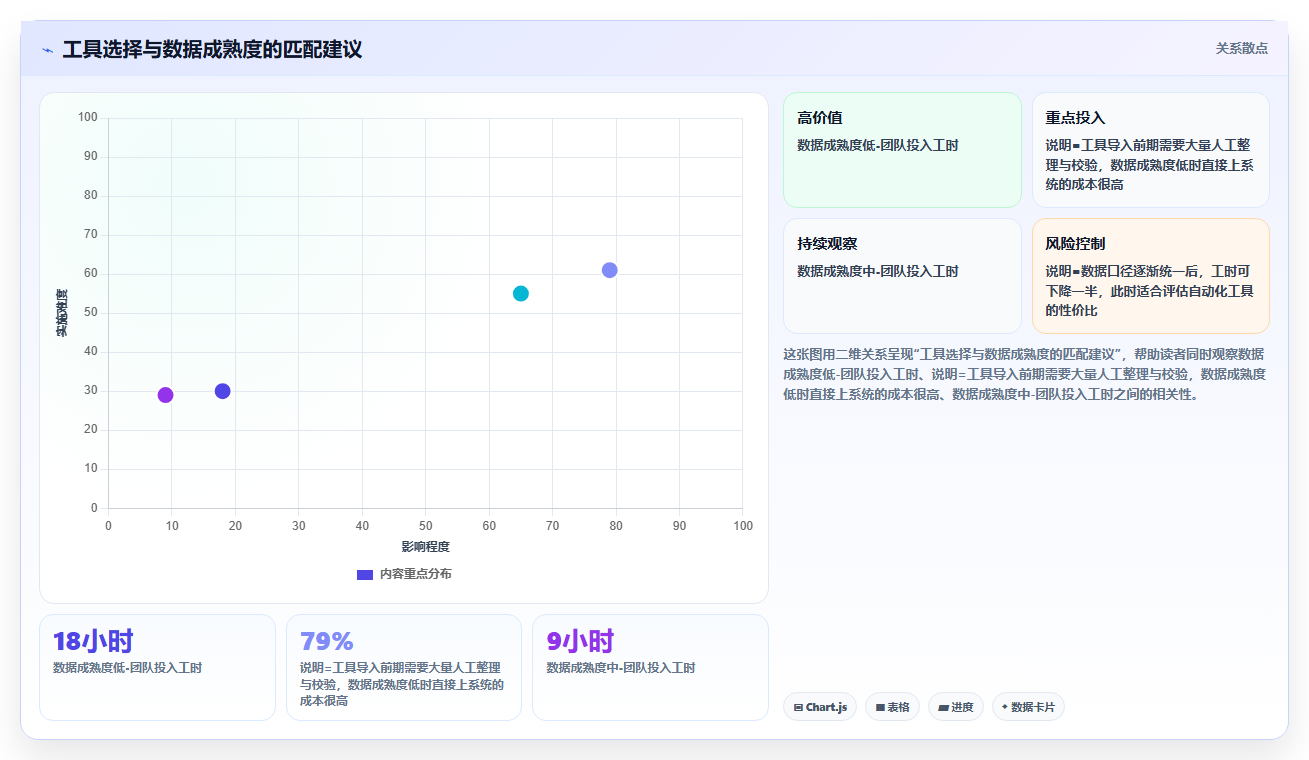Select the 表格 tag chip
Image resolution: width=1309 pixels, height=760 pixels.
[892, 707]
